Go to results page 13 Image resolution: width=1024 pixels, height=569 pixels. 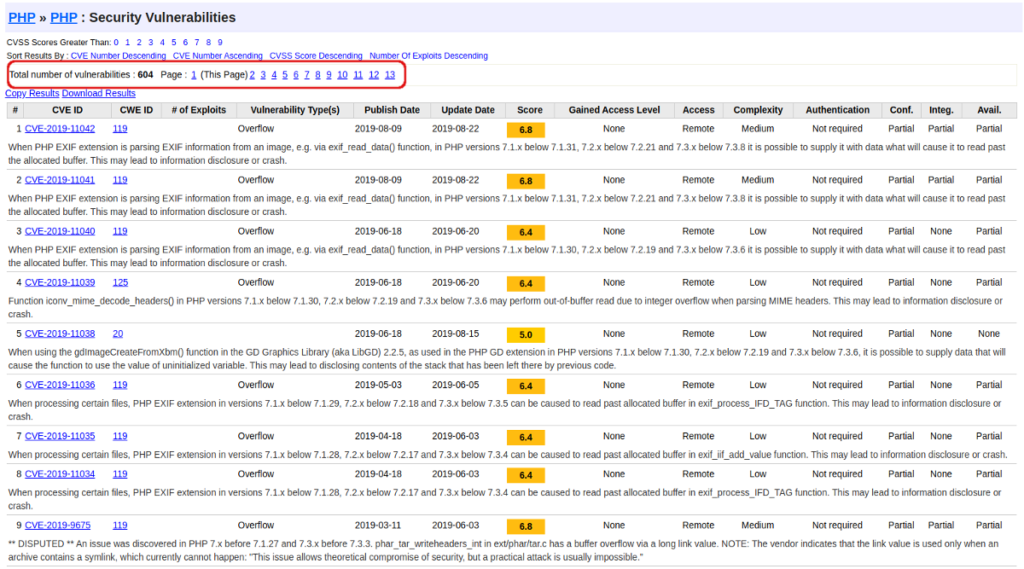pyautogui.click(x=390, y=75)
